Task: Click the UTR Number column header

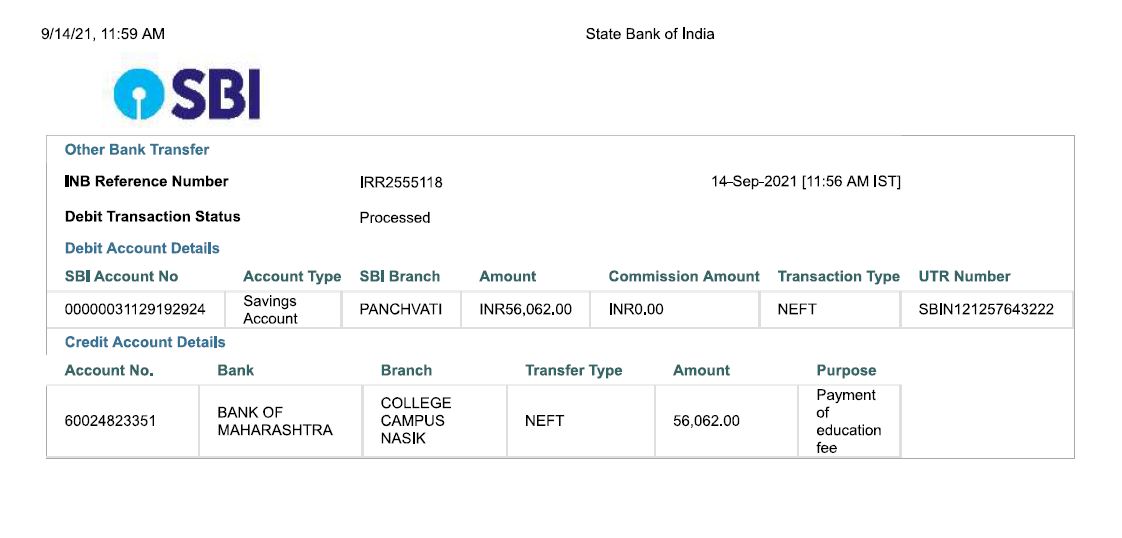Action: (964, 276)
